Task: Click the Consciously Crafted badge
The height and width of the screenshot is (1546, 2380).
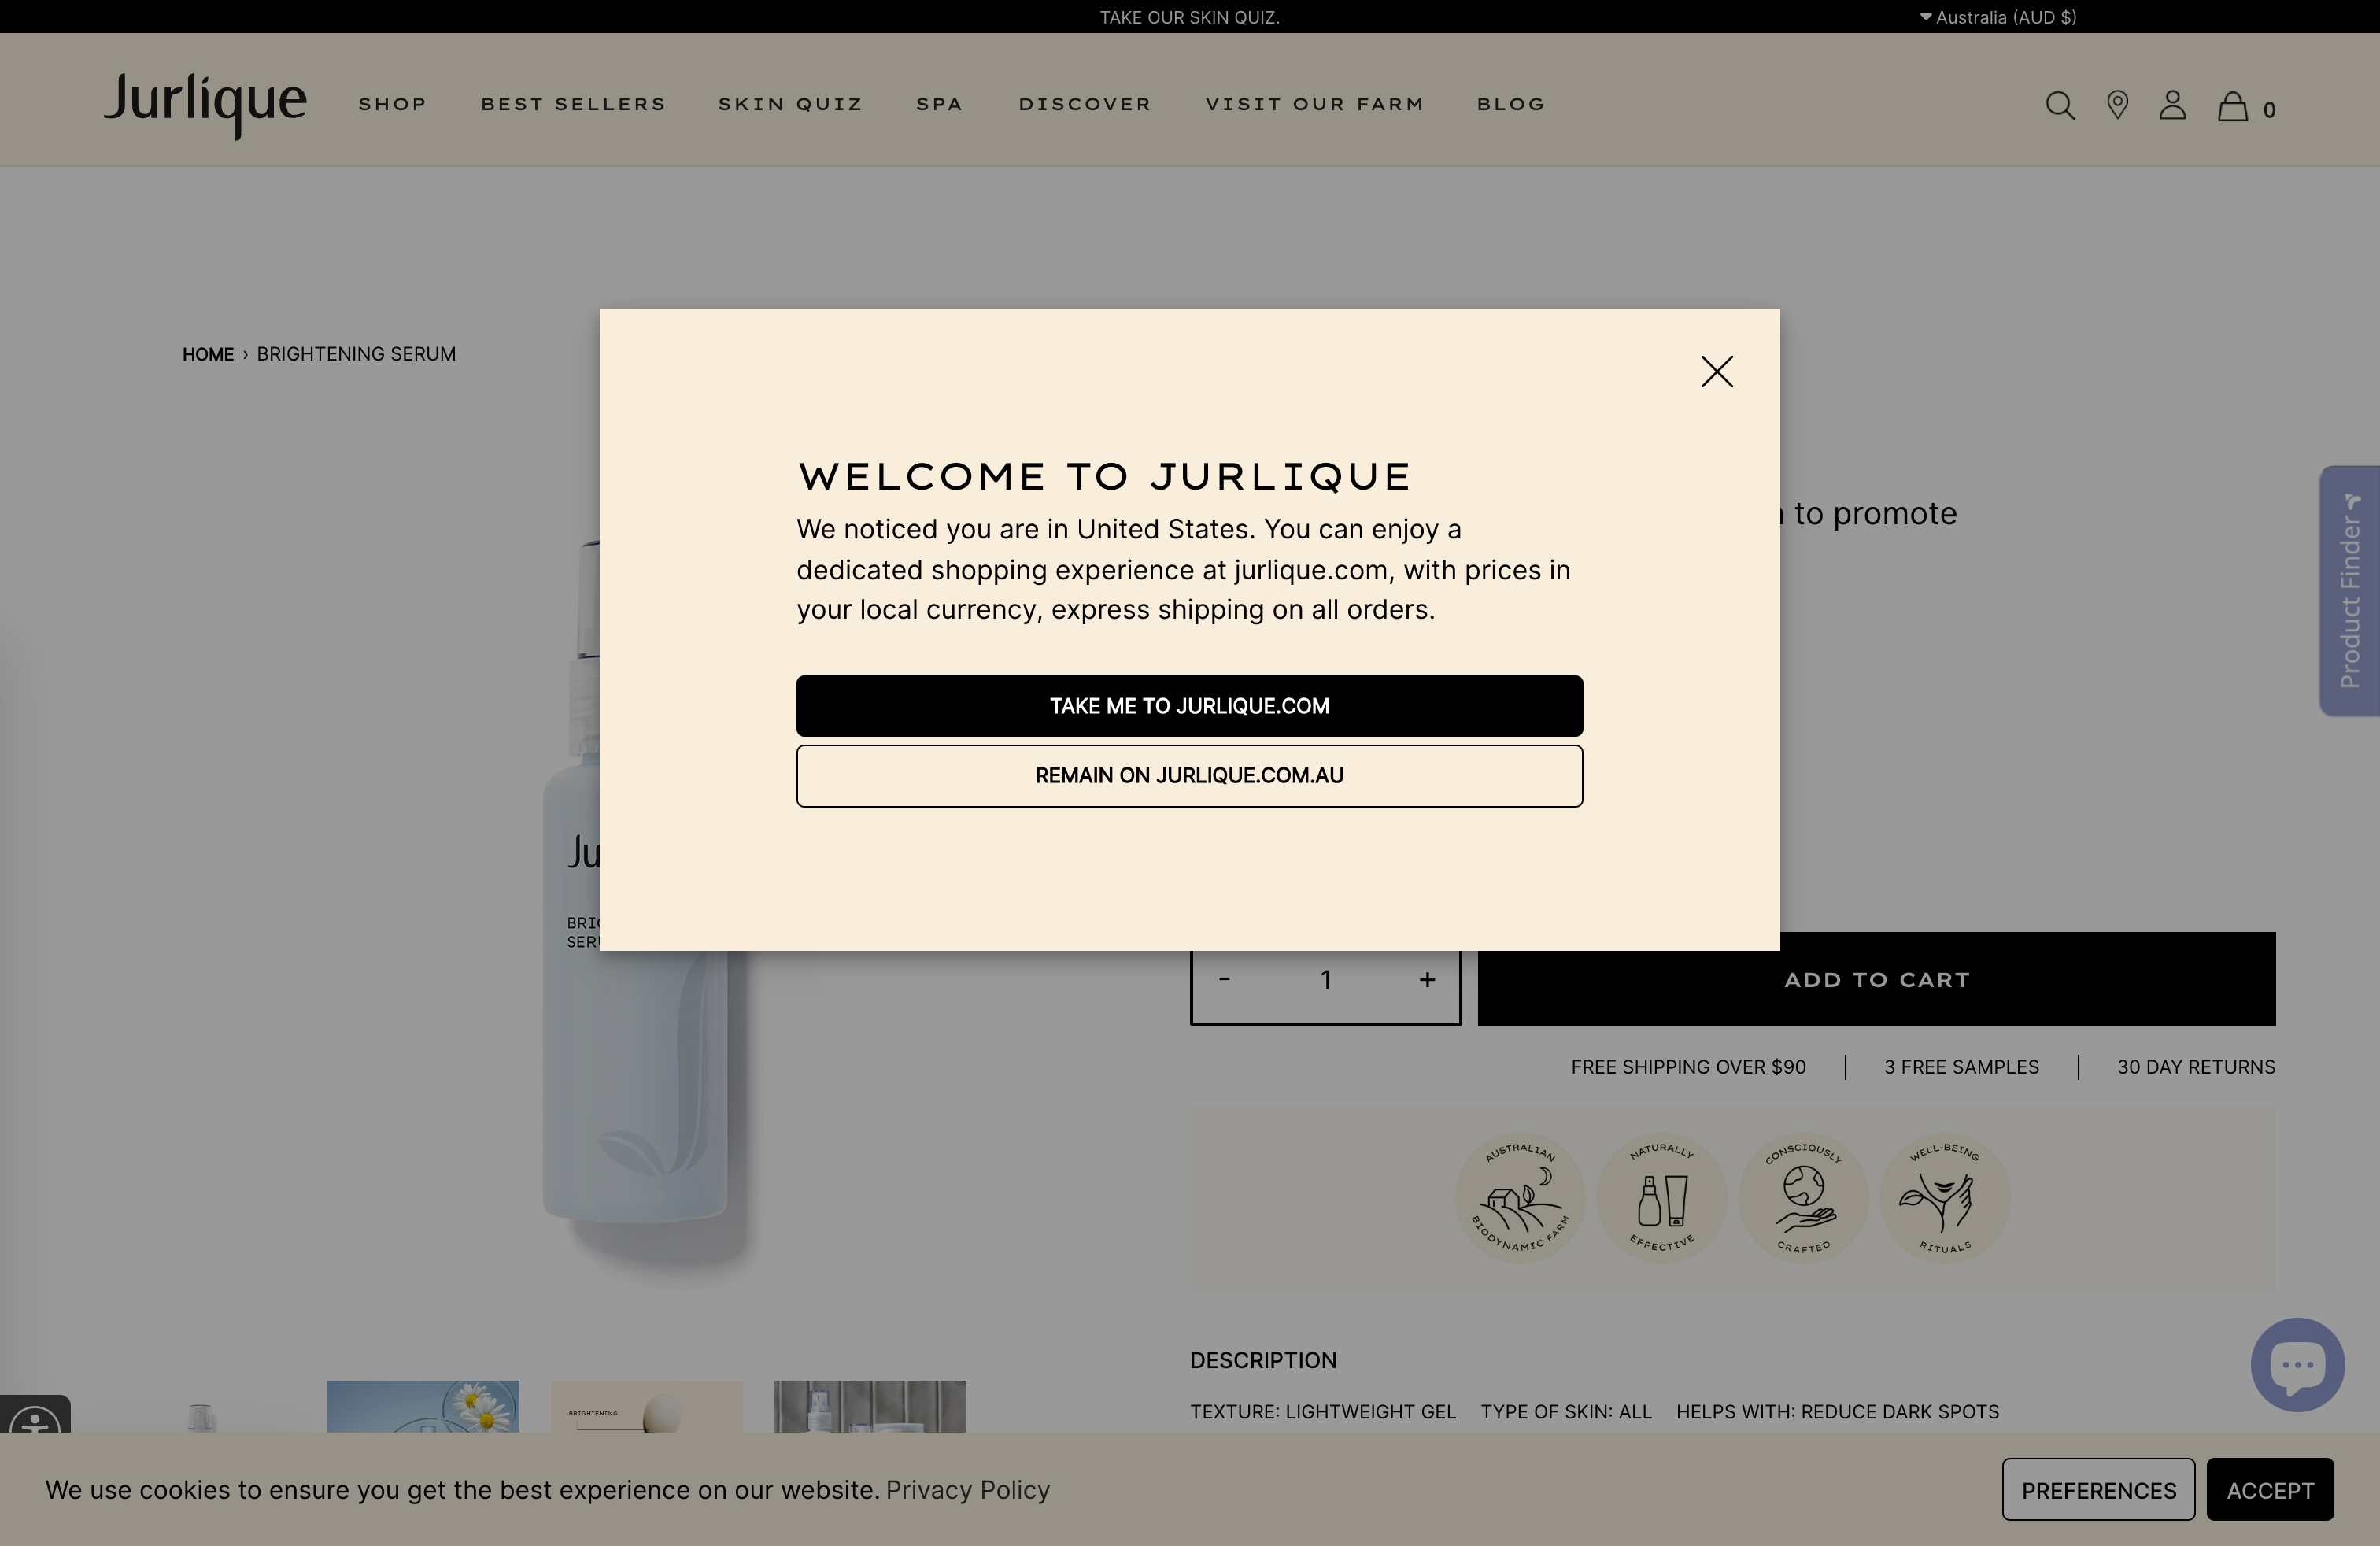Action: pos(1803,1198)
